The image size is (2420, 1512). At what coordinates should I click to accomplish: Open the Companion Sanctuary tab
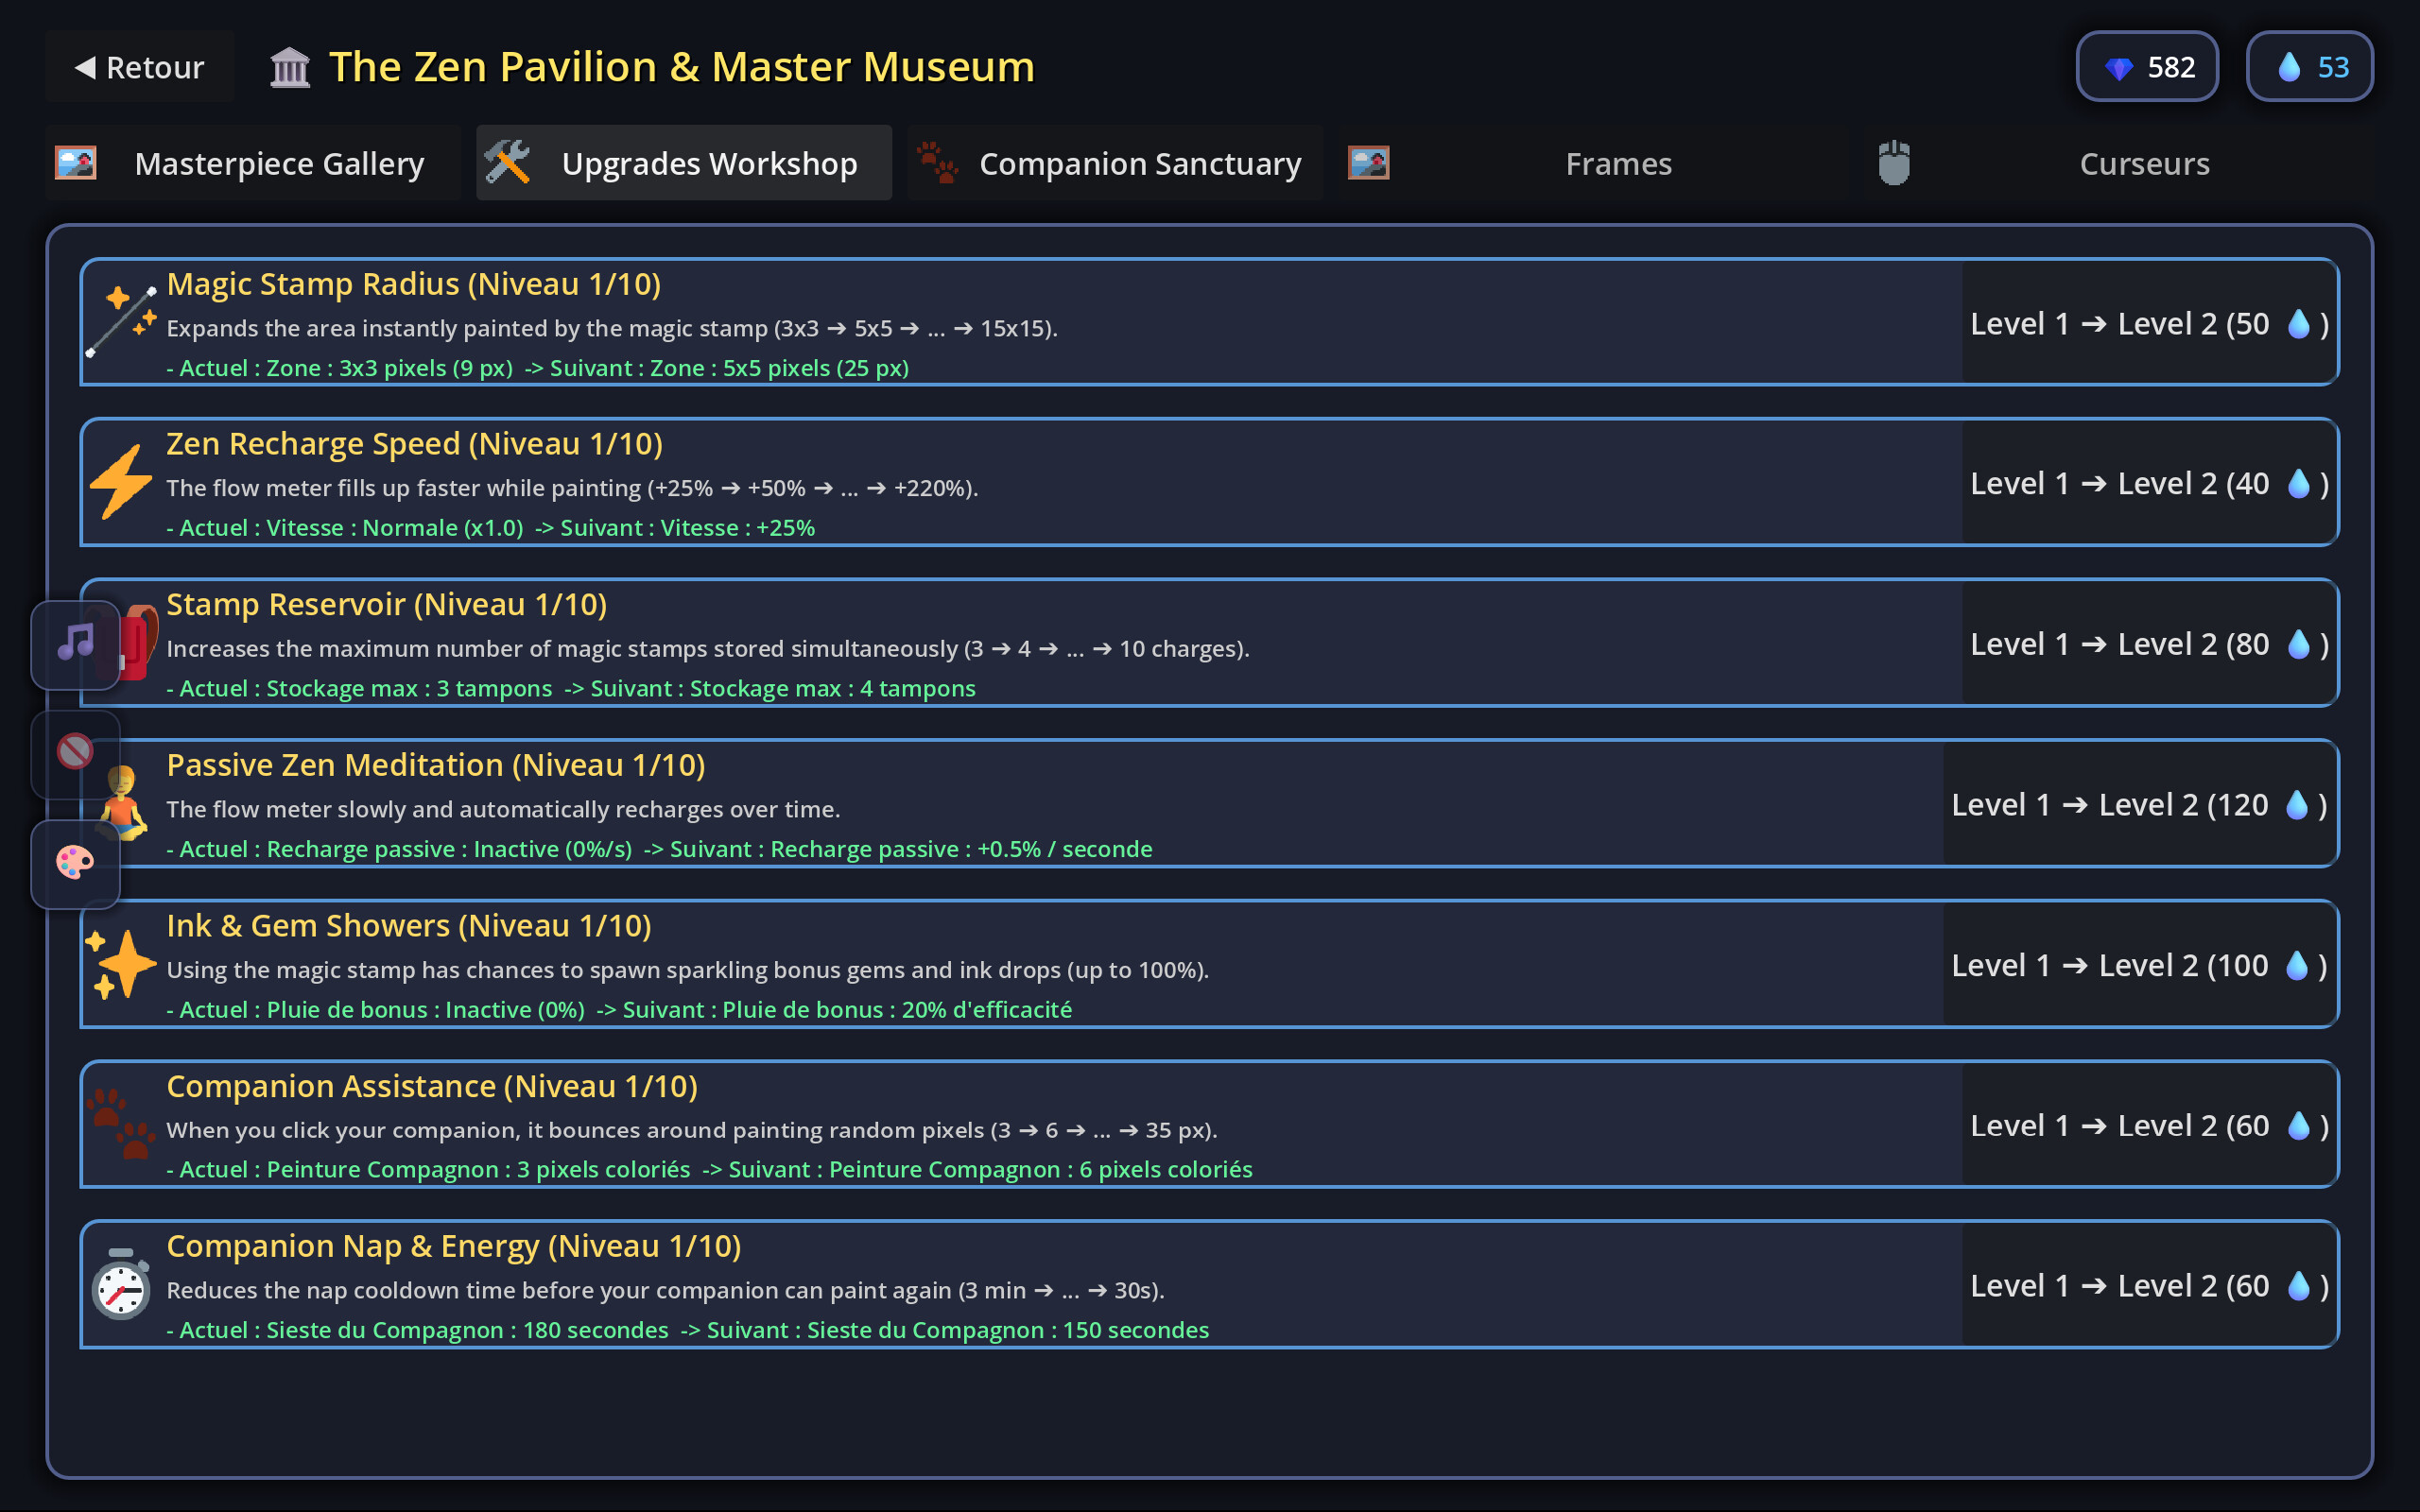pos(1115,163)
